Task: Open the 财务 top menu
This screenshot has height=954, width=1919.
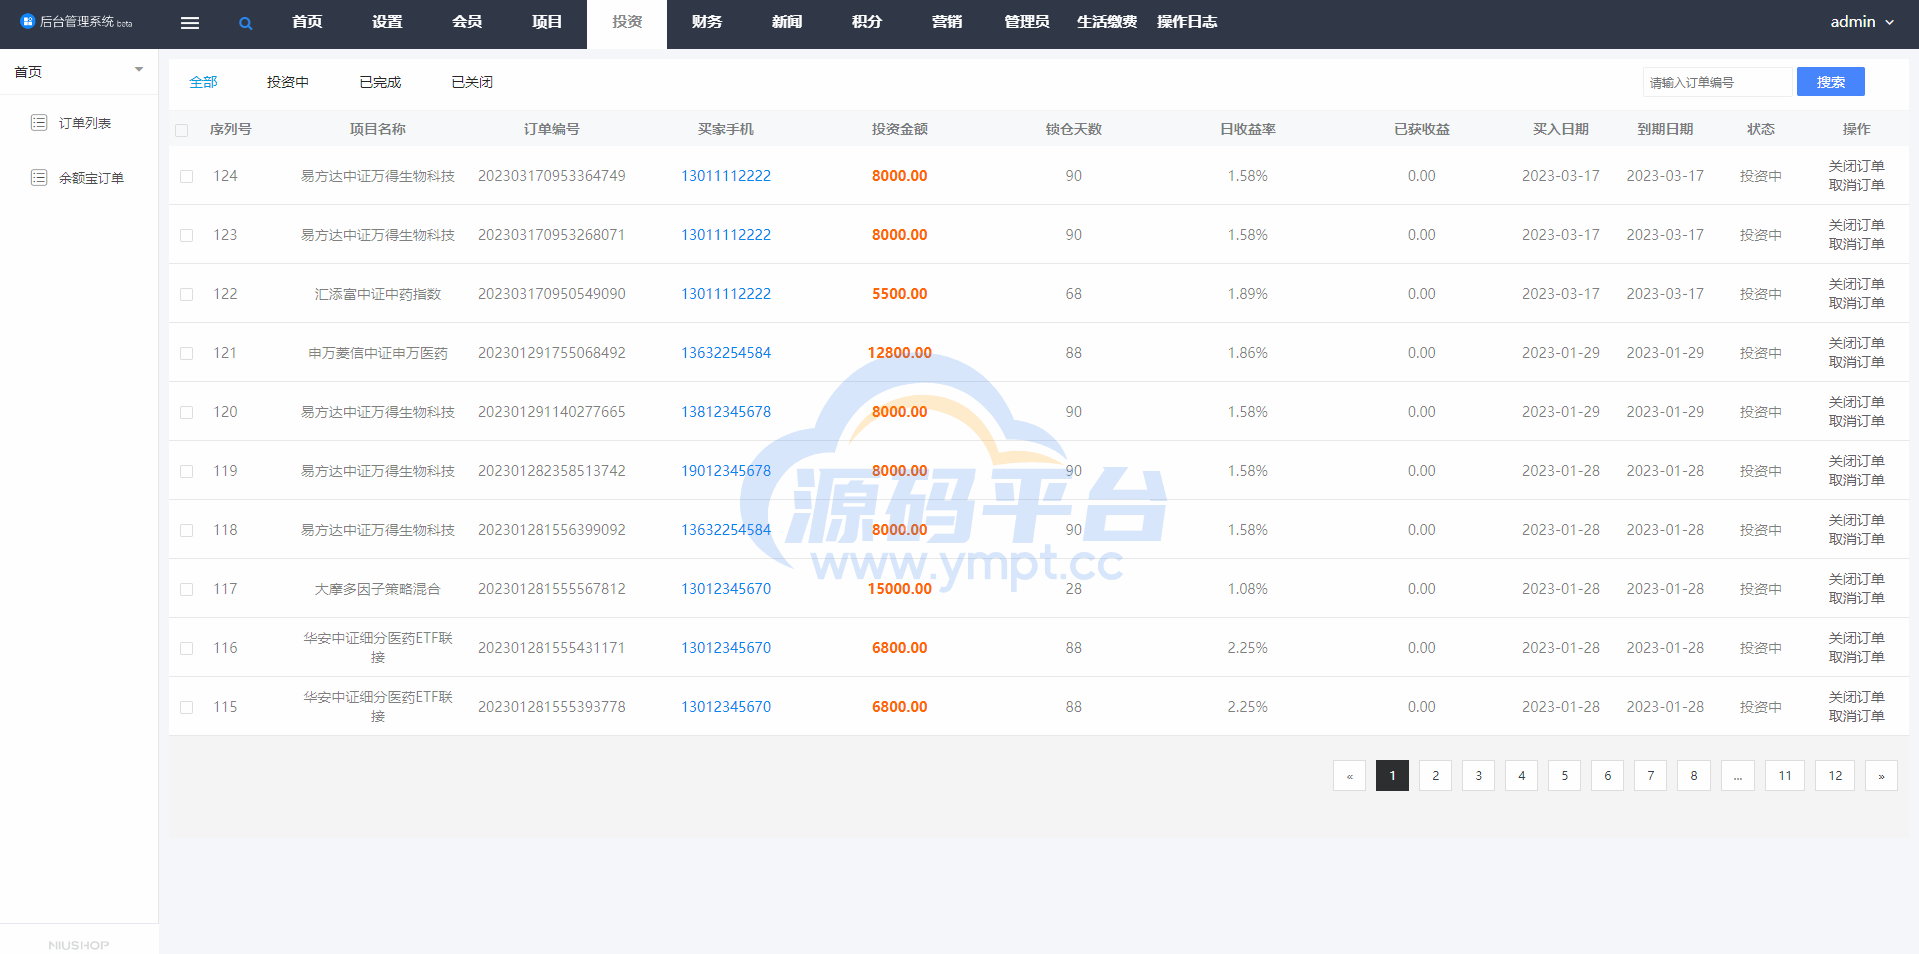Action: 707,22
